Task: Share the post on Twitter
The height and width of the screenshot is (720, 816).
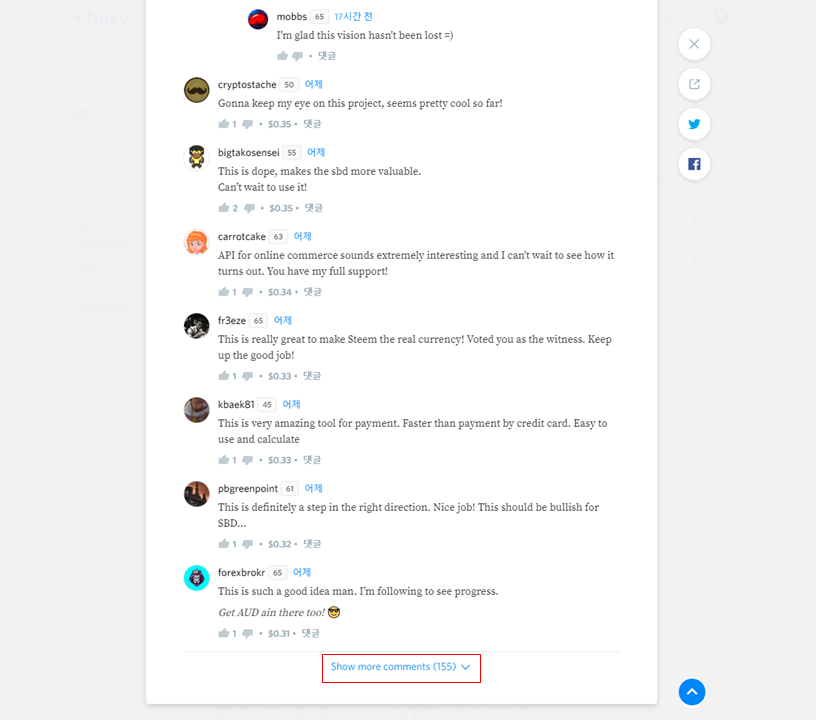Action: point(694,124)
